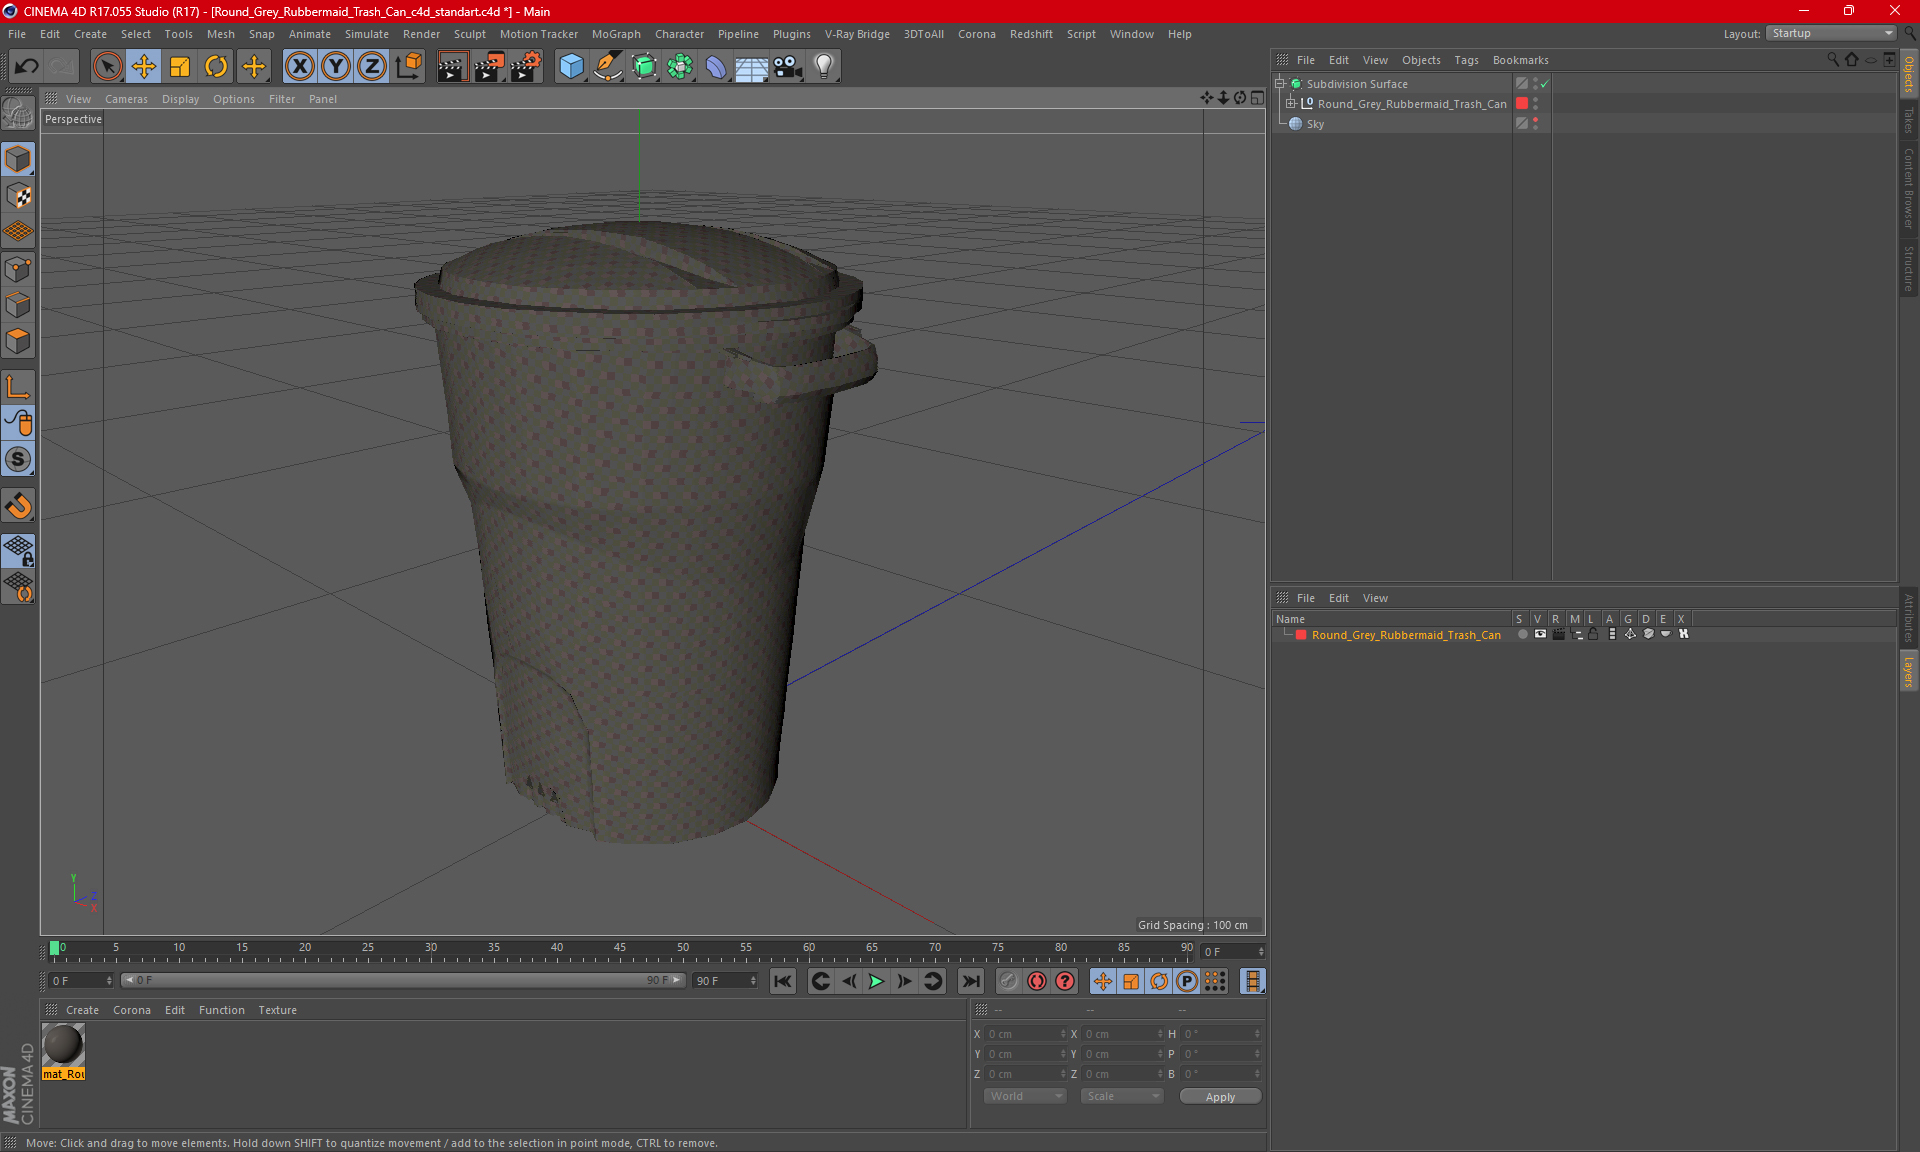This screenshot has width=1920, height=1152.
Task: Toggle layer solo dot for trash can layer
Action: (x=1522, y=634)
